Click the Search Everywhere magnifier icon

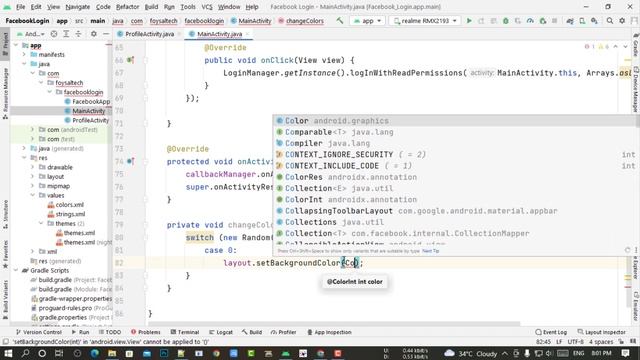tap(610, 20)
